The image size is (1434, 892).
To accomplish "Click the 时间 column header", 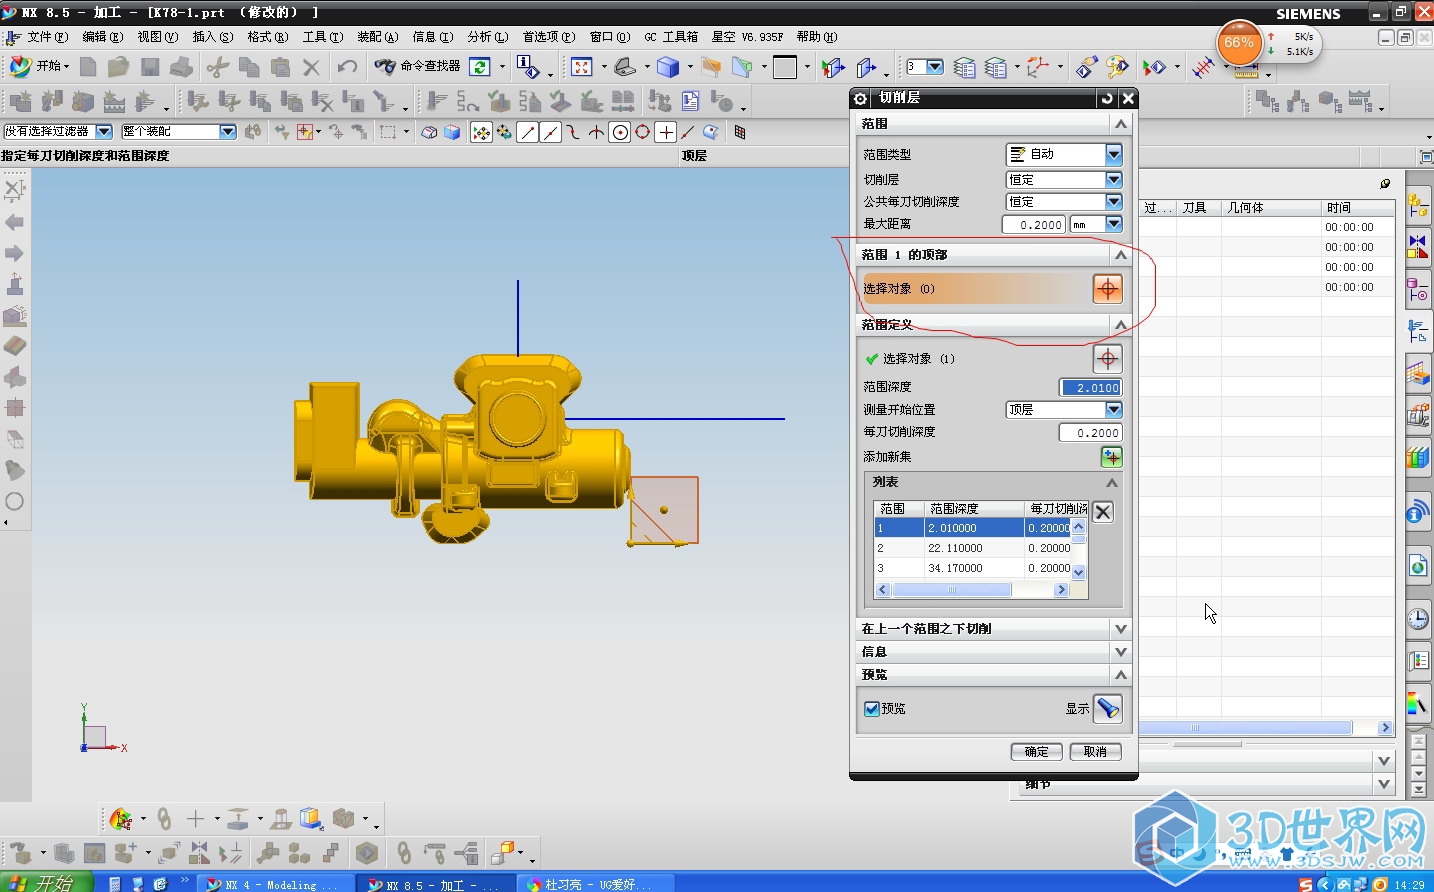I will pyautogui.click(x=1357, y=208).
